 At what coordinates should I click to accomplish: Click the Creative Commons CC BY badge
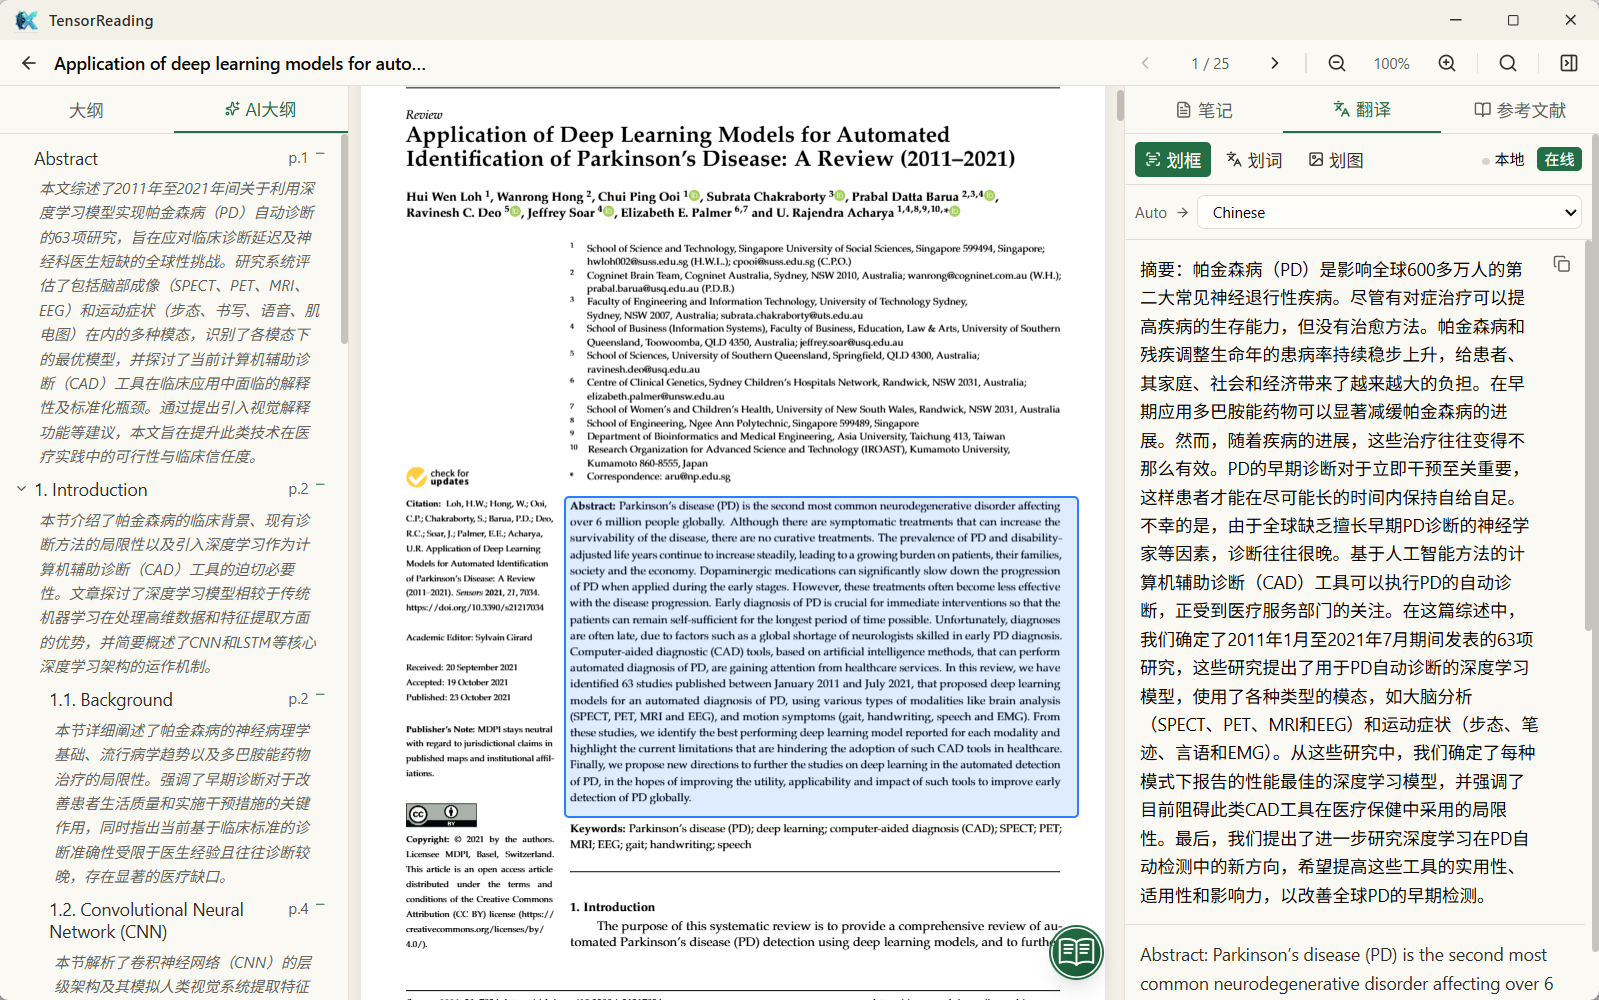(441, 814)
